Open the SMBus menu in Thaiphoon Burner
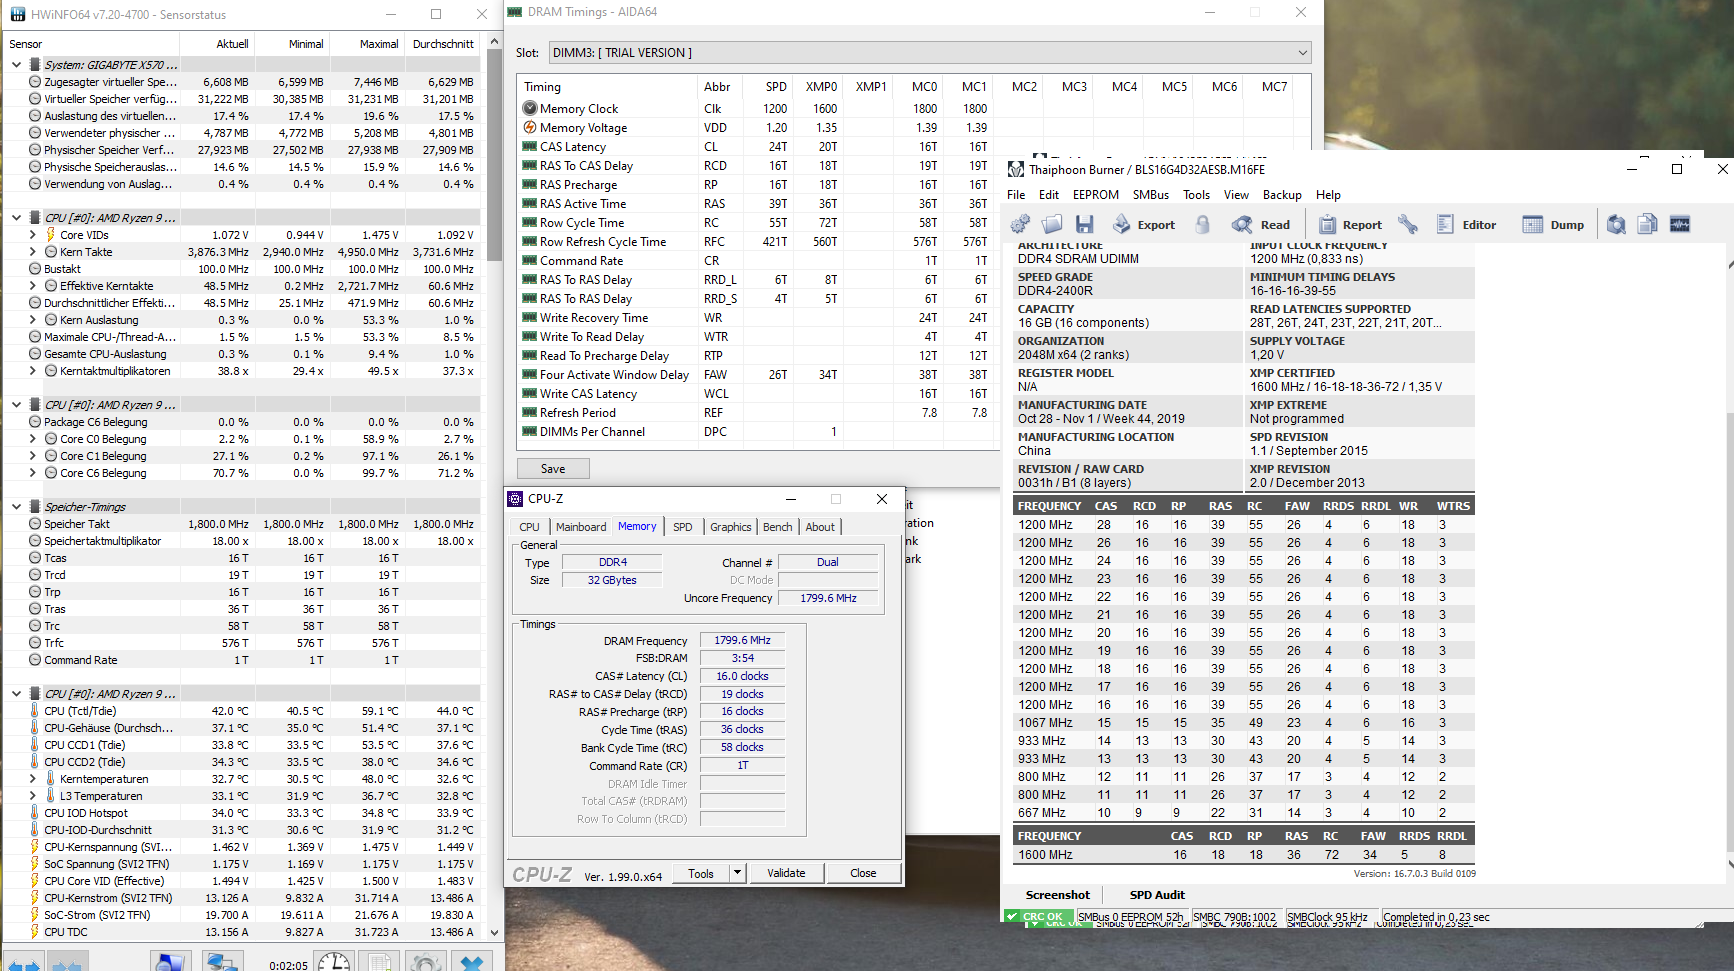This screenshot has width=1734, height=971. (x=1151, y=195)
